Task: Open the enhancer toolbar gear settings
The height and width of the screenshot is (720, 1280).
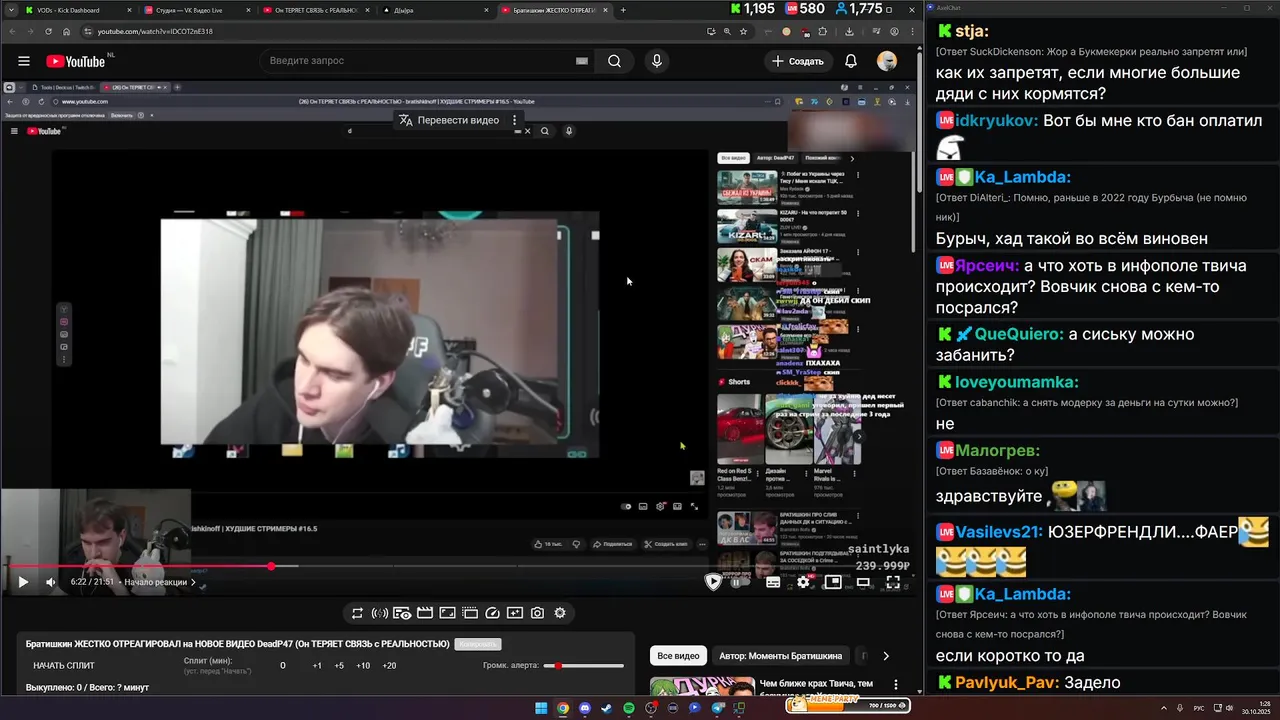Action: (x=560, y=613)
